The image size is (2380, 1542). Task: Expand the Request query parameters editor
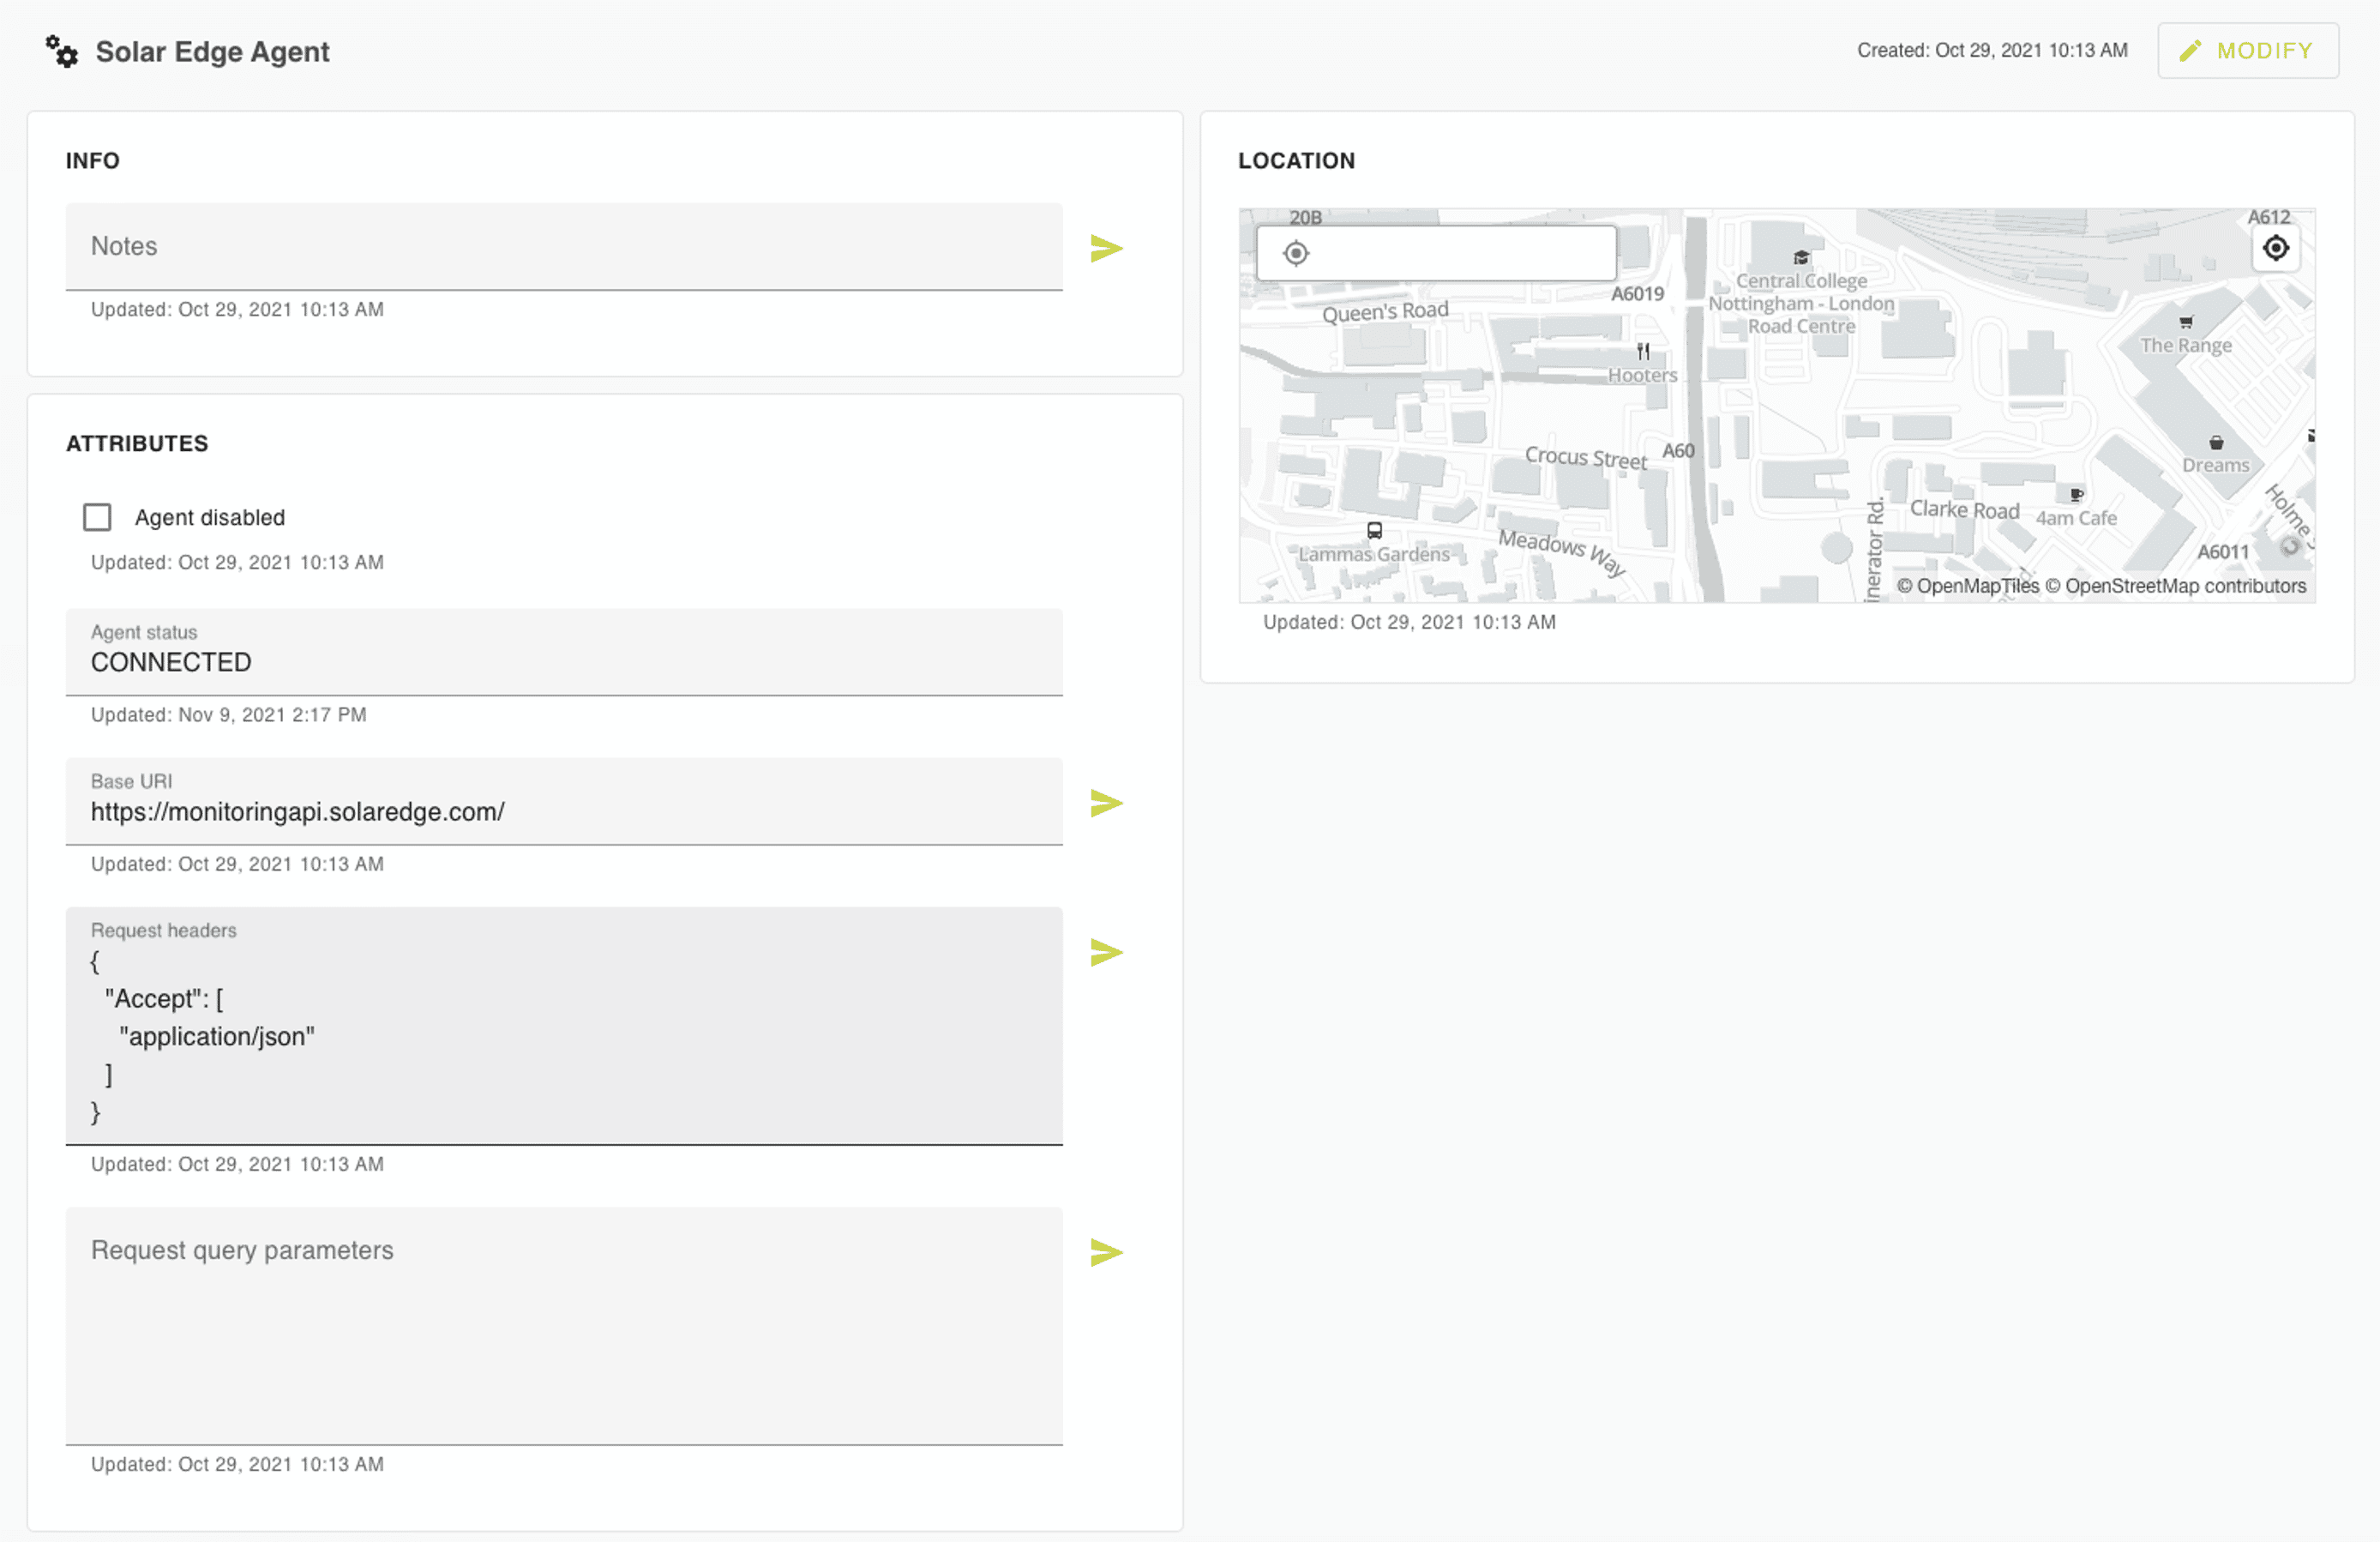pyautogui.click(x=1105, y=1251)
